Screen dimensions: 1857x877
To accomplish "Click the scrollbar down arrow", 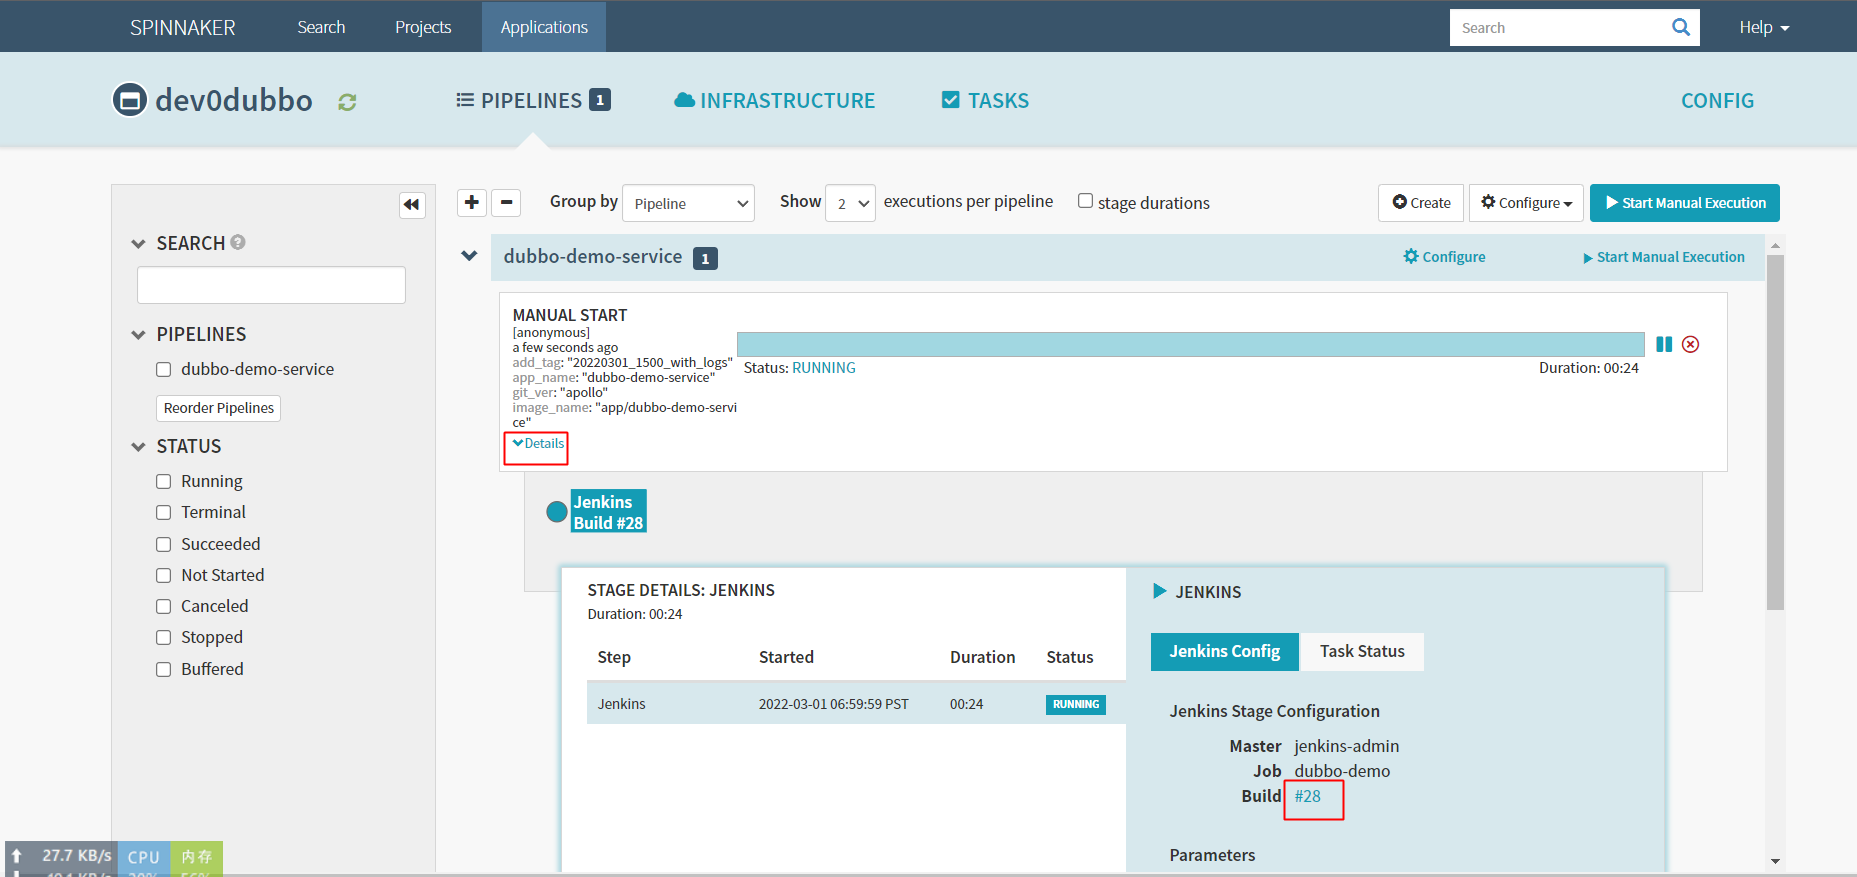I will tap(1775, 861).
